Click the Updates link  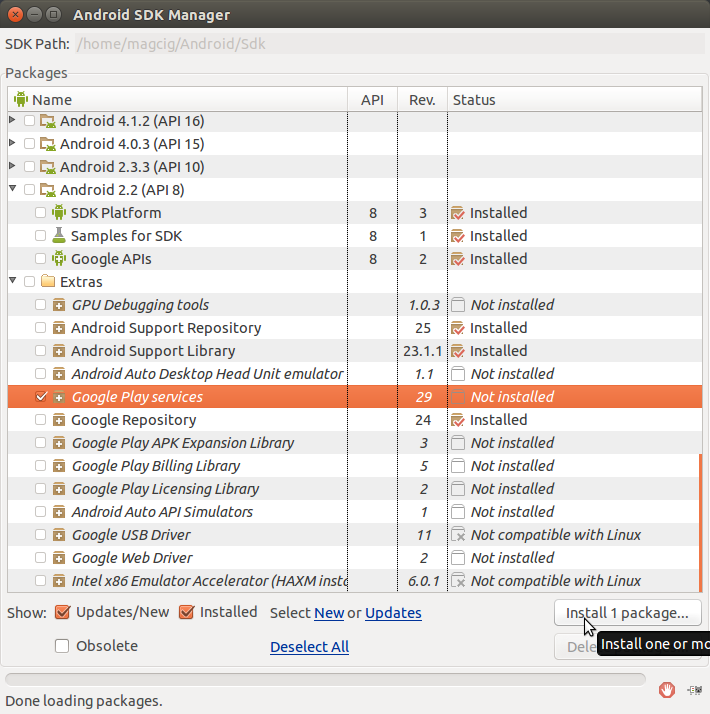[x=393, y=613]
